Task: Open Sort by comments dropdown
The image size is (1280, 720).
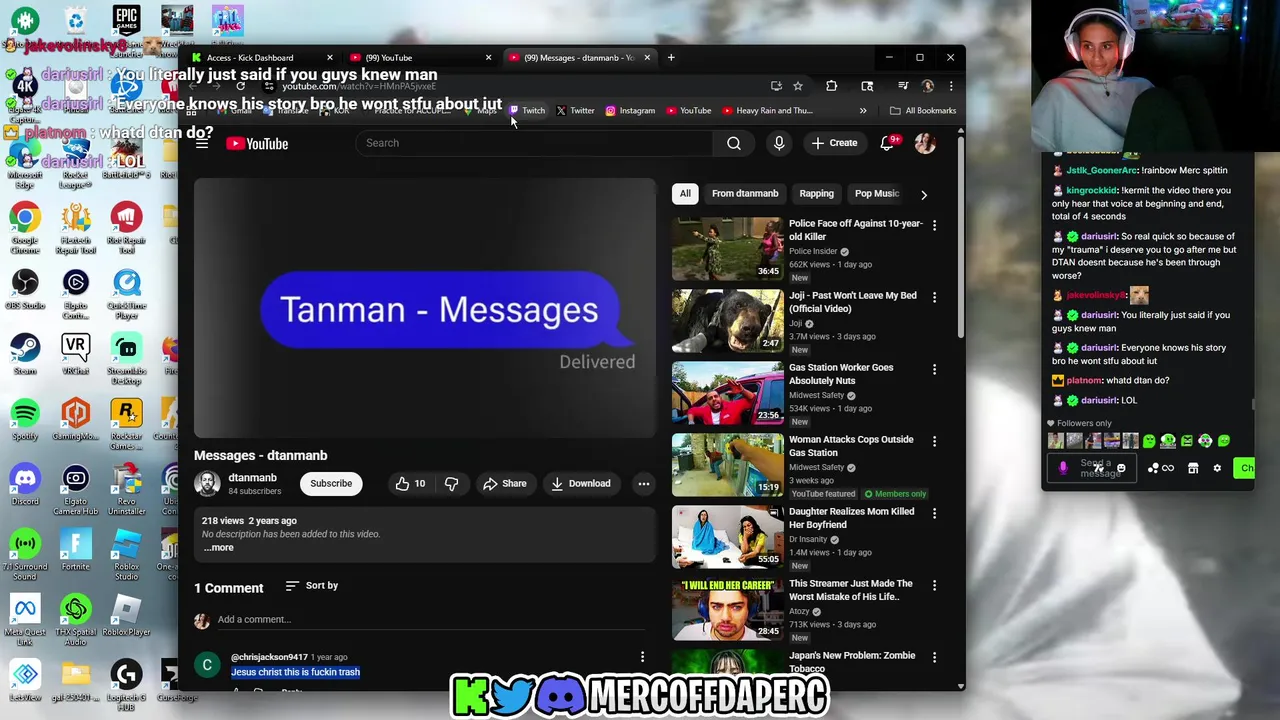Action: tap(311, 586)
